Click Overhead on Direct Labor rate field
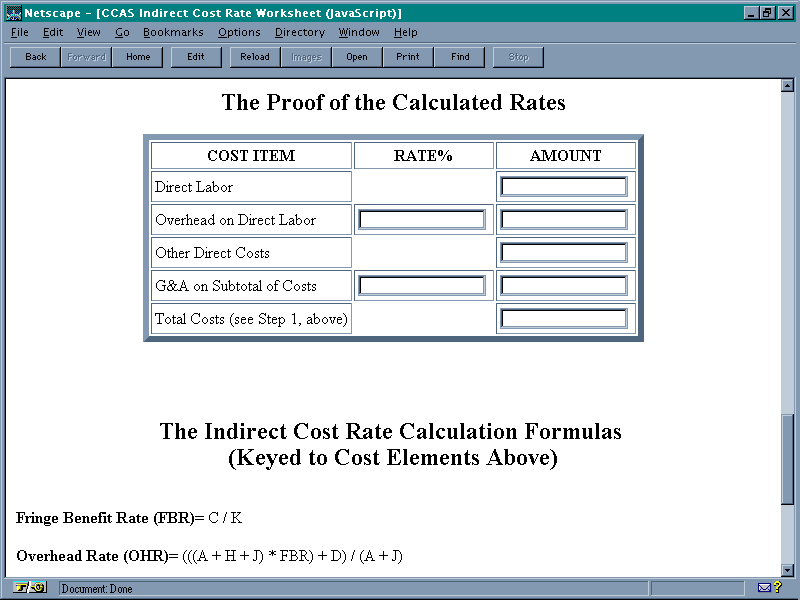The height and width of the screenshot is (600, 800). [422, 220]
